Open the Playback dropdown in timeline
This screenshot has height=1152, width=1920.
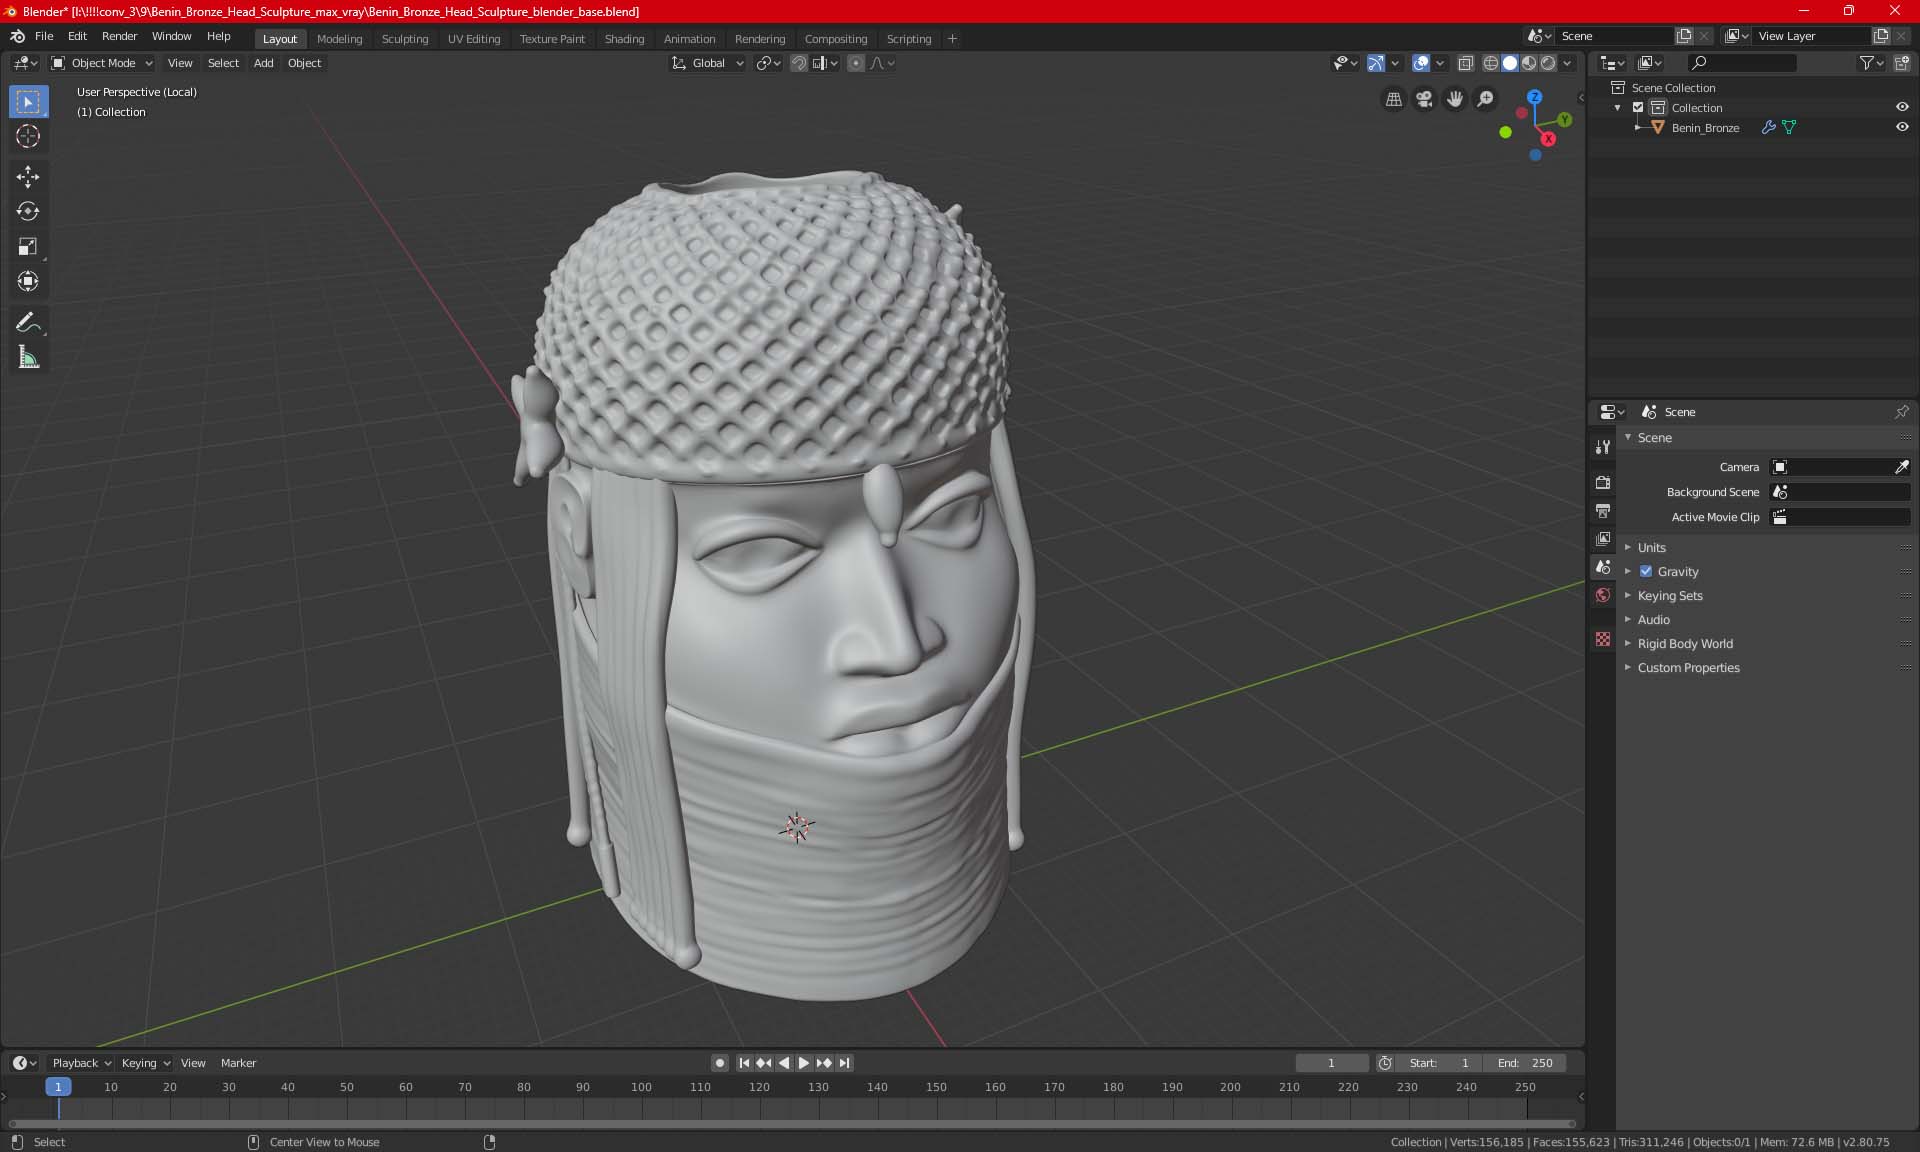(x=81, y=1063)
